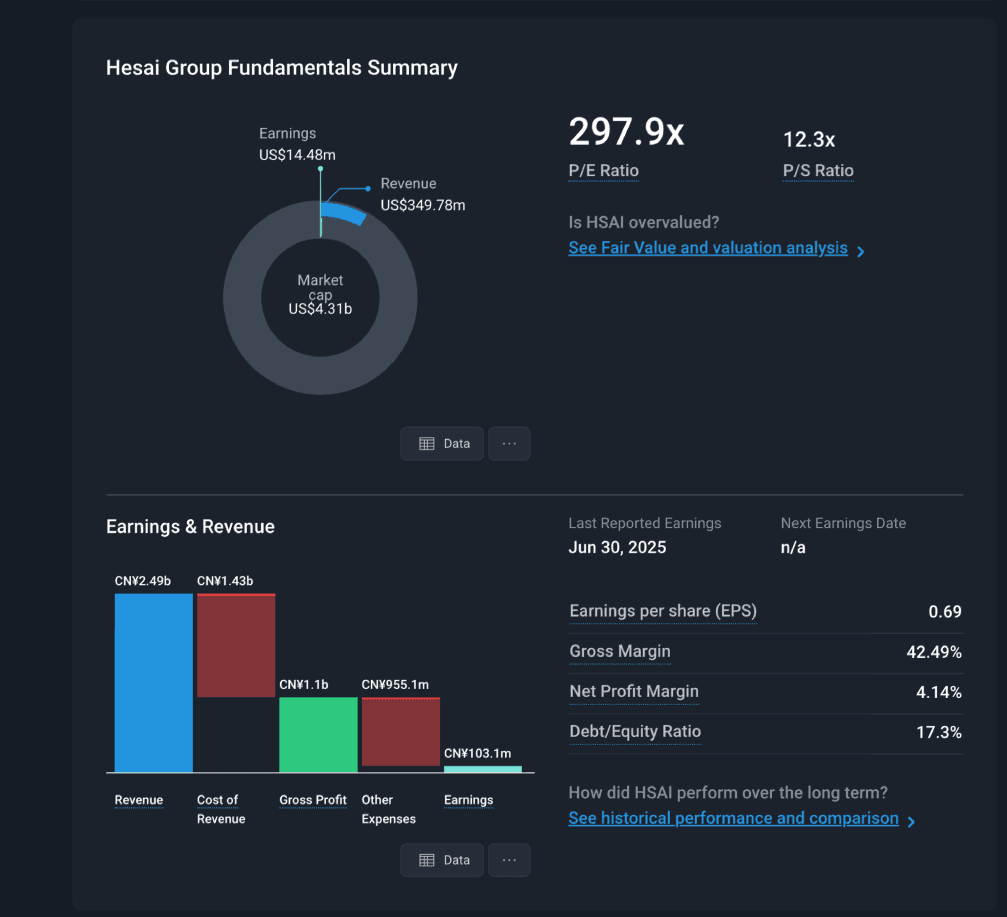The height and width of the screenshot is (917, 1007).
Task: Click the CN¥1.43b cost value label
Action: tap(225, 581)
